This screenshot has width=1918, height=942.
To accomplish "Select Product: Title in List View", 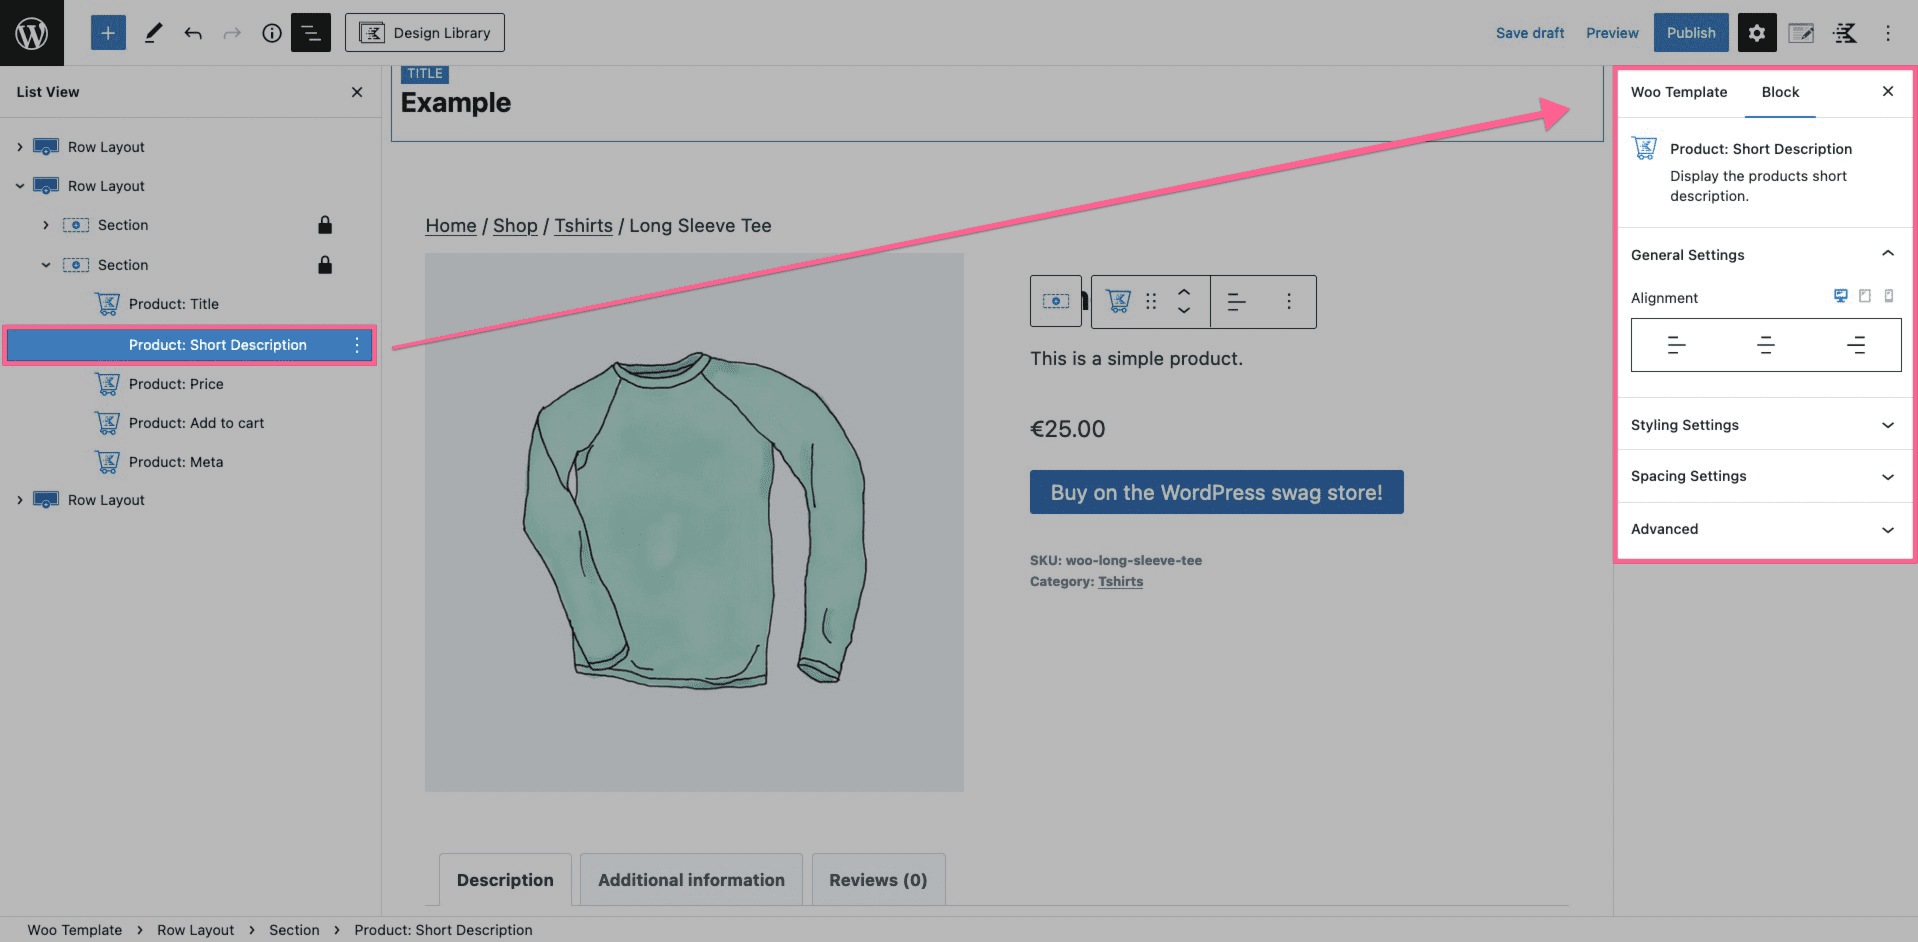I will [173, 304].
